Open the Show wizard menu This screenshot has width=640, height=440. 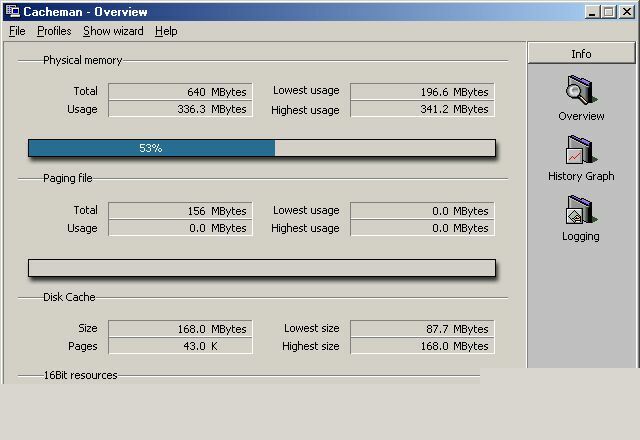point(113,31)
